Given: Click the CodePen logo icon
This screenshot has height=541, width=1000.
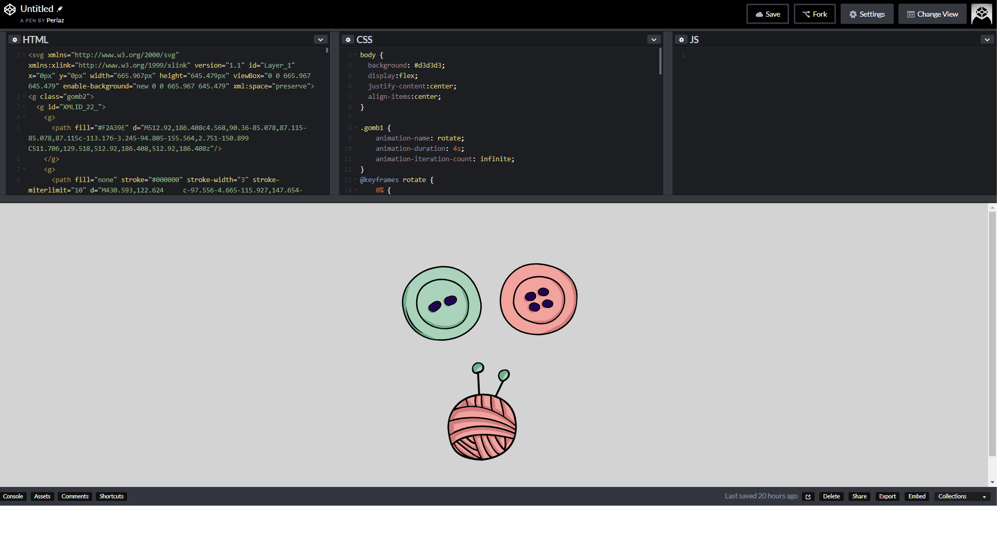Looking at the screenshot, I should click(10, 10).
